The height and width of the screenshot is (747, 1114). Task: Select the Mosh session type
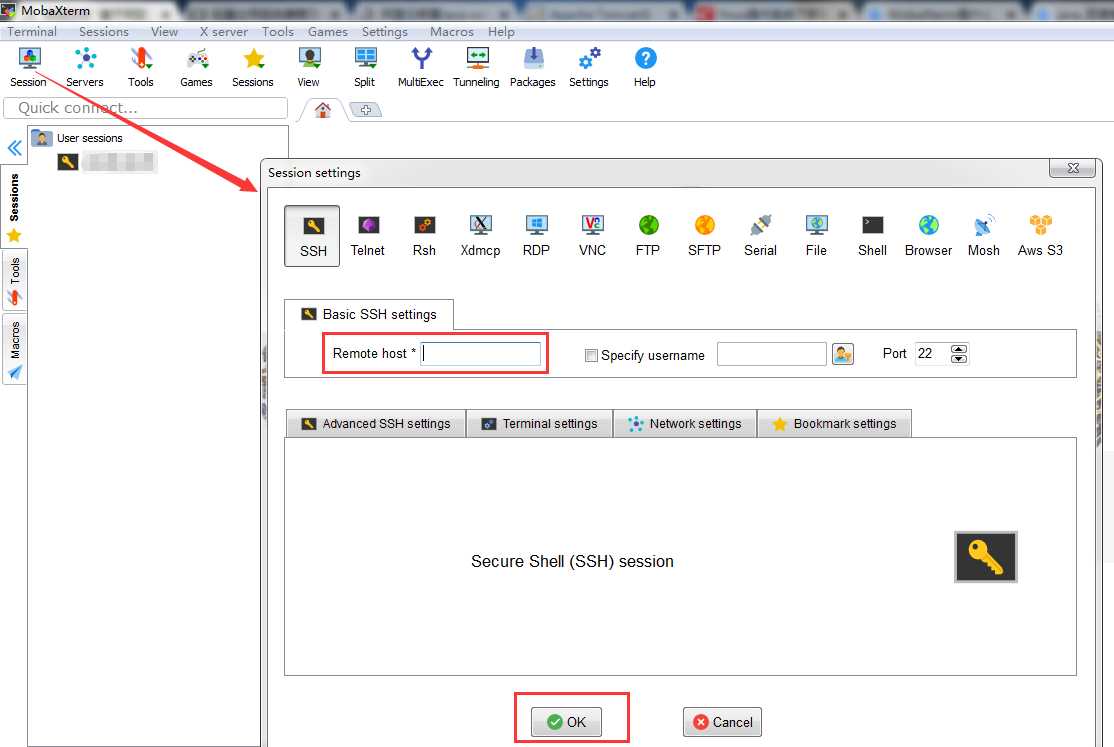pyautogui.click(x=984, y=236)
